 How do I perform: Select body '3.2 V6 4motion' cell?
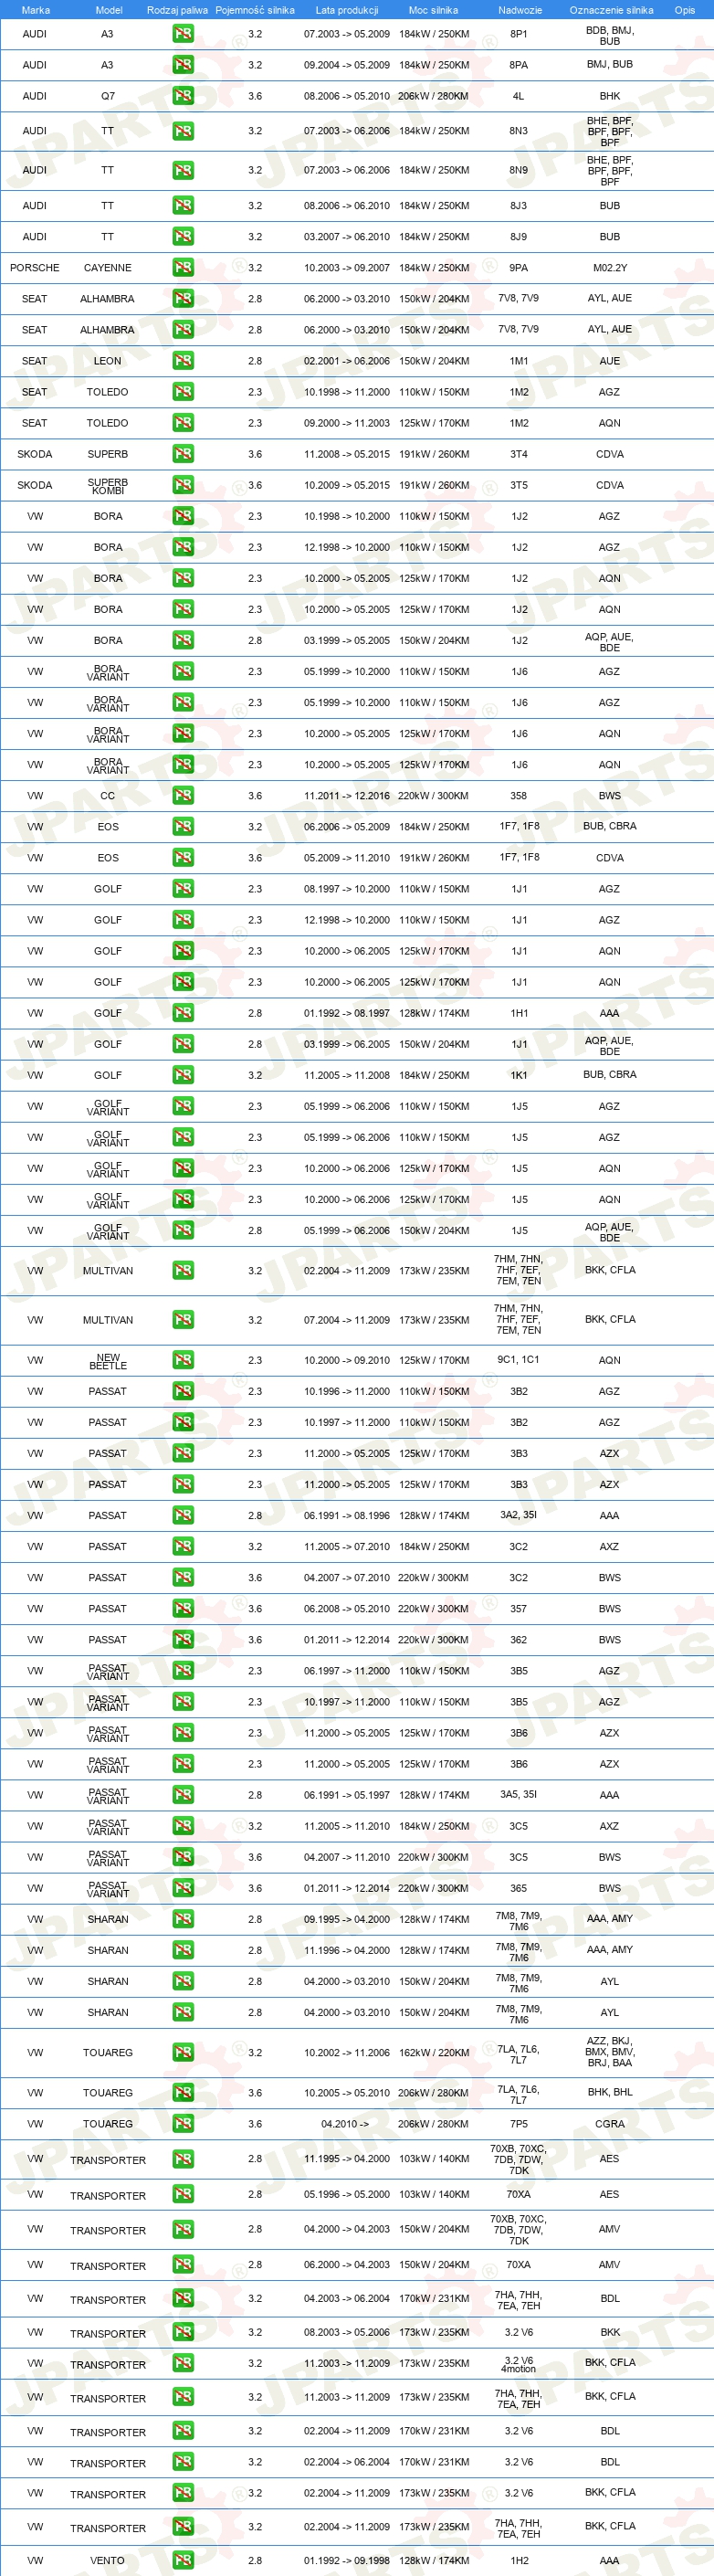click(518, 2364)
